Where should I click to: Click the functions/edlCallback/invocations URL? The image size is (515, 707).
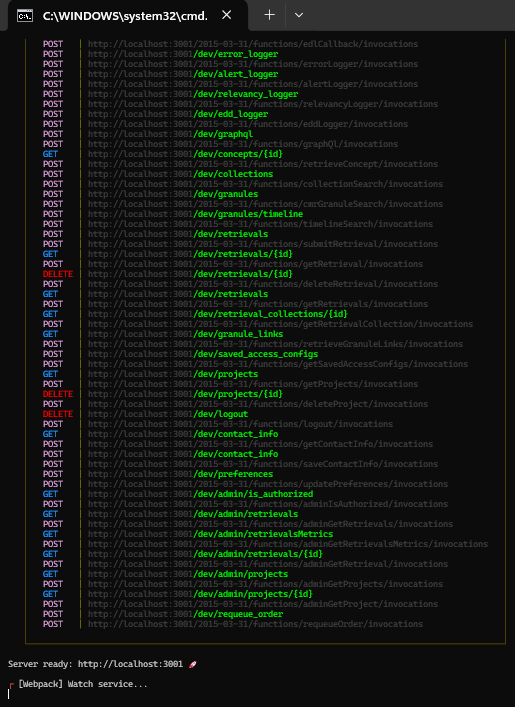[253, 44]
